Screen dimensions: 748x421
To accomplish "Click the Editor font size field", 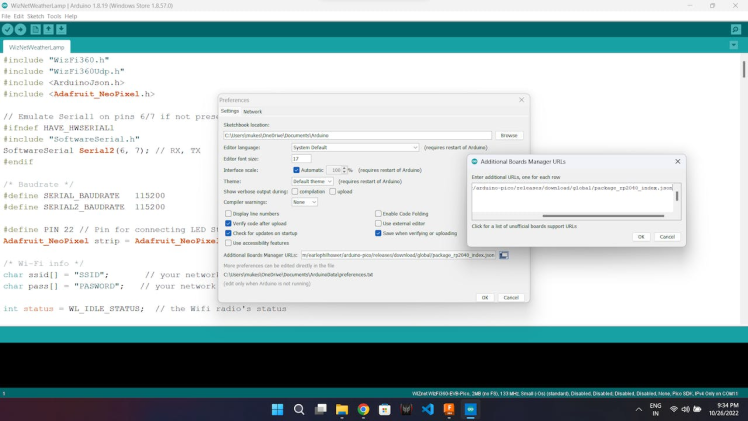I will pos(301,158).
